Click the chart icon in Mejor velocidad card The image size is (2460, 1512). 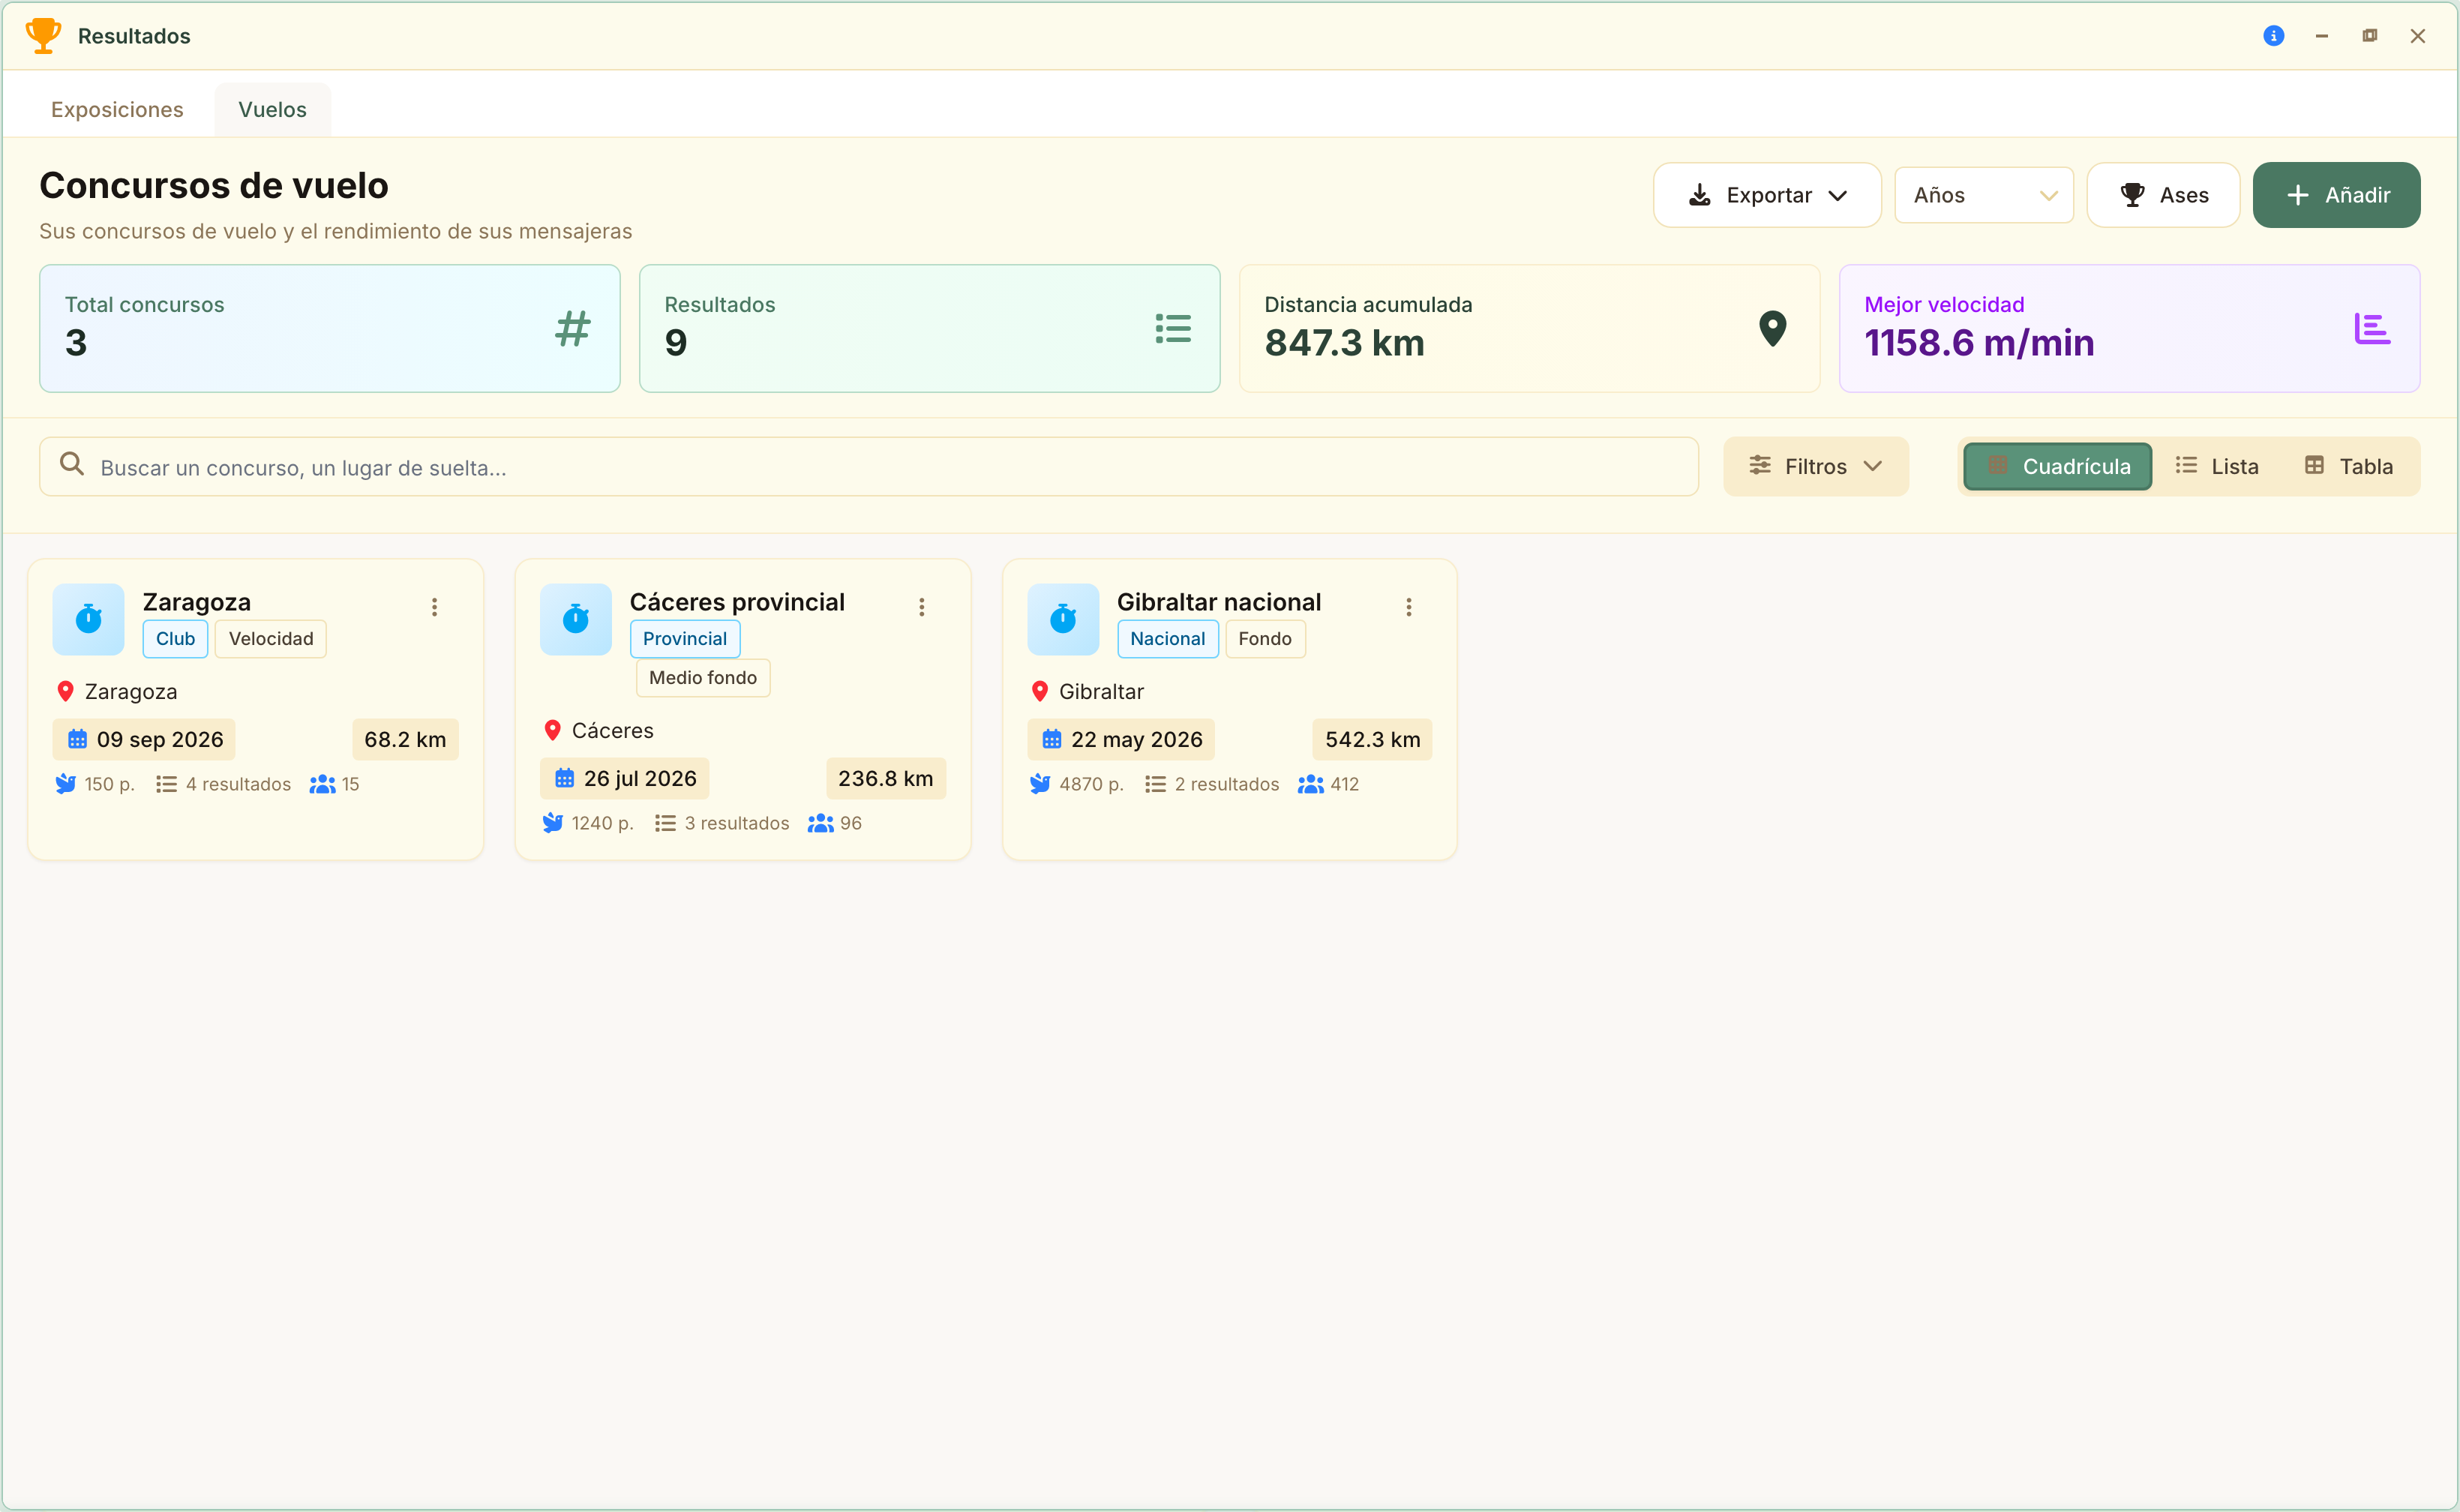2372,328
